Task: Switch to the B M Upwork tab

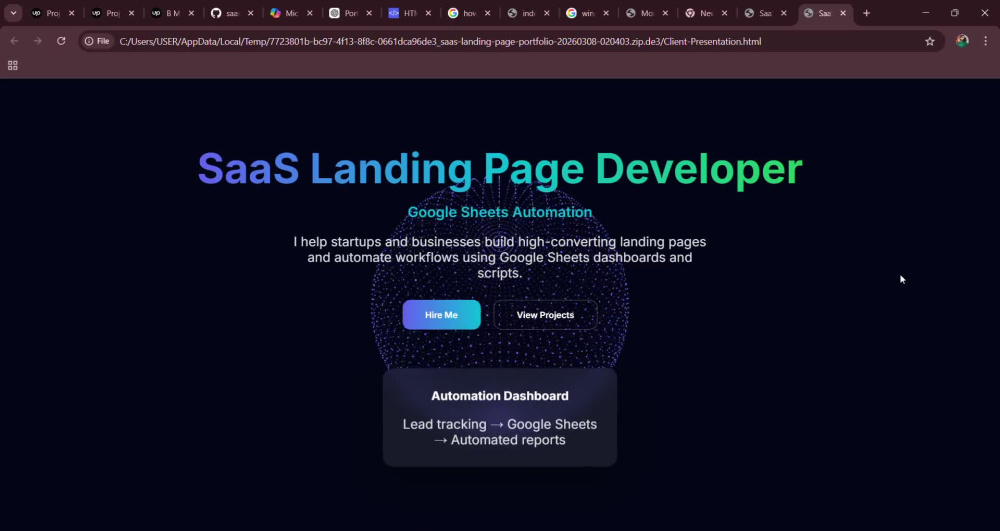Action: point(172,13)
